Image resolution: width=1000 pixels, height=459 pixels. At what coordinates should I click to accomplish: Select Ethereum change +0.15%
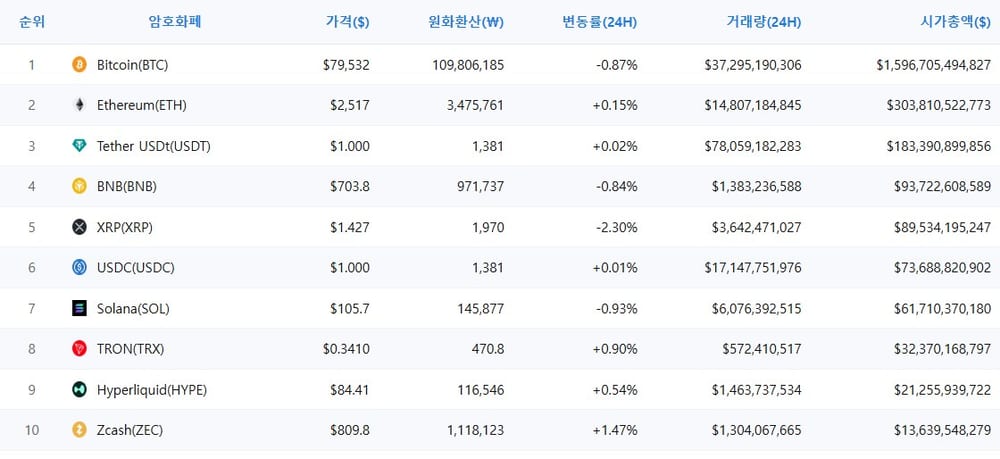[615, 106]
